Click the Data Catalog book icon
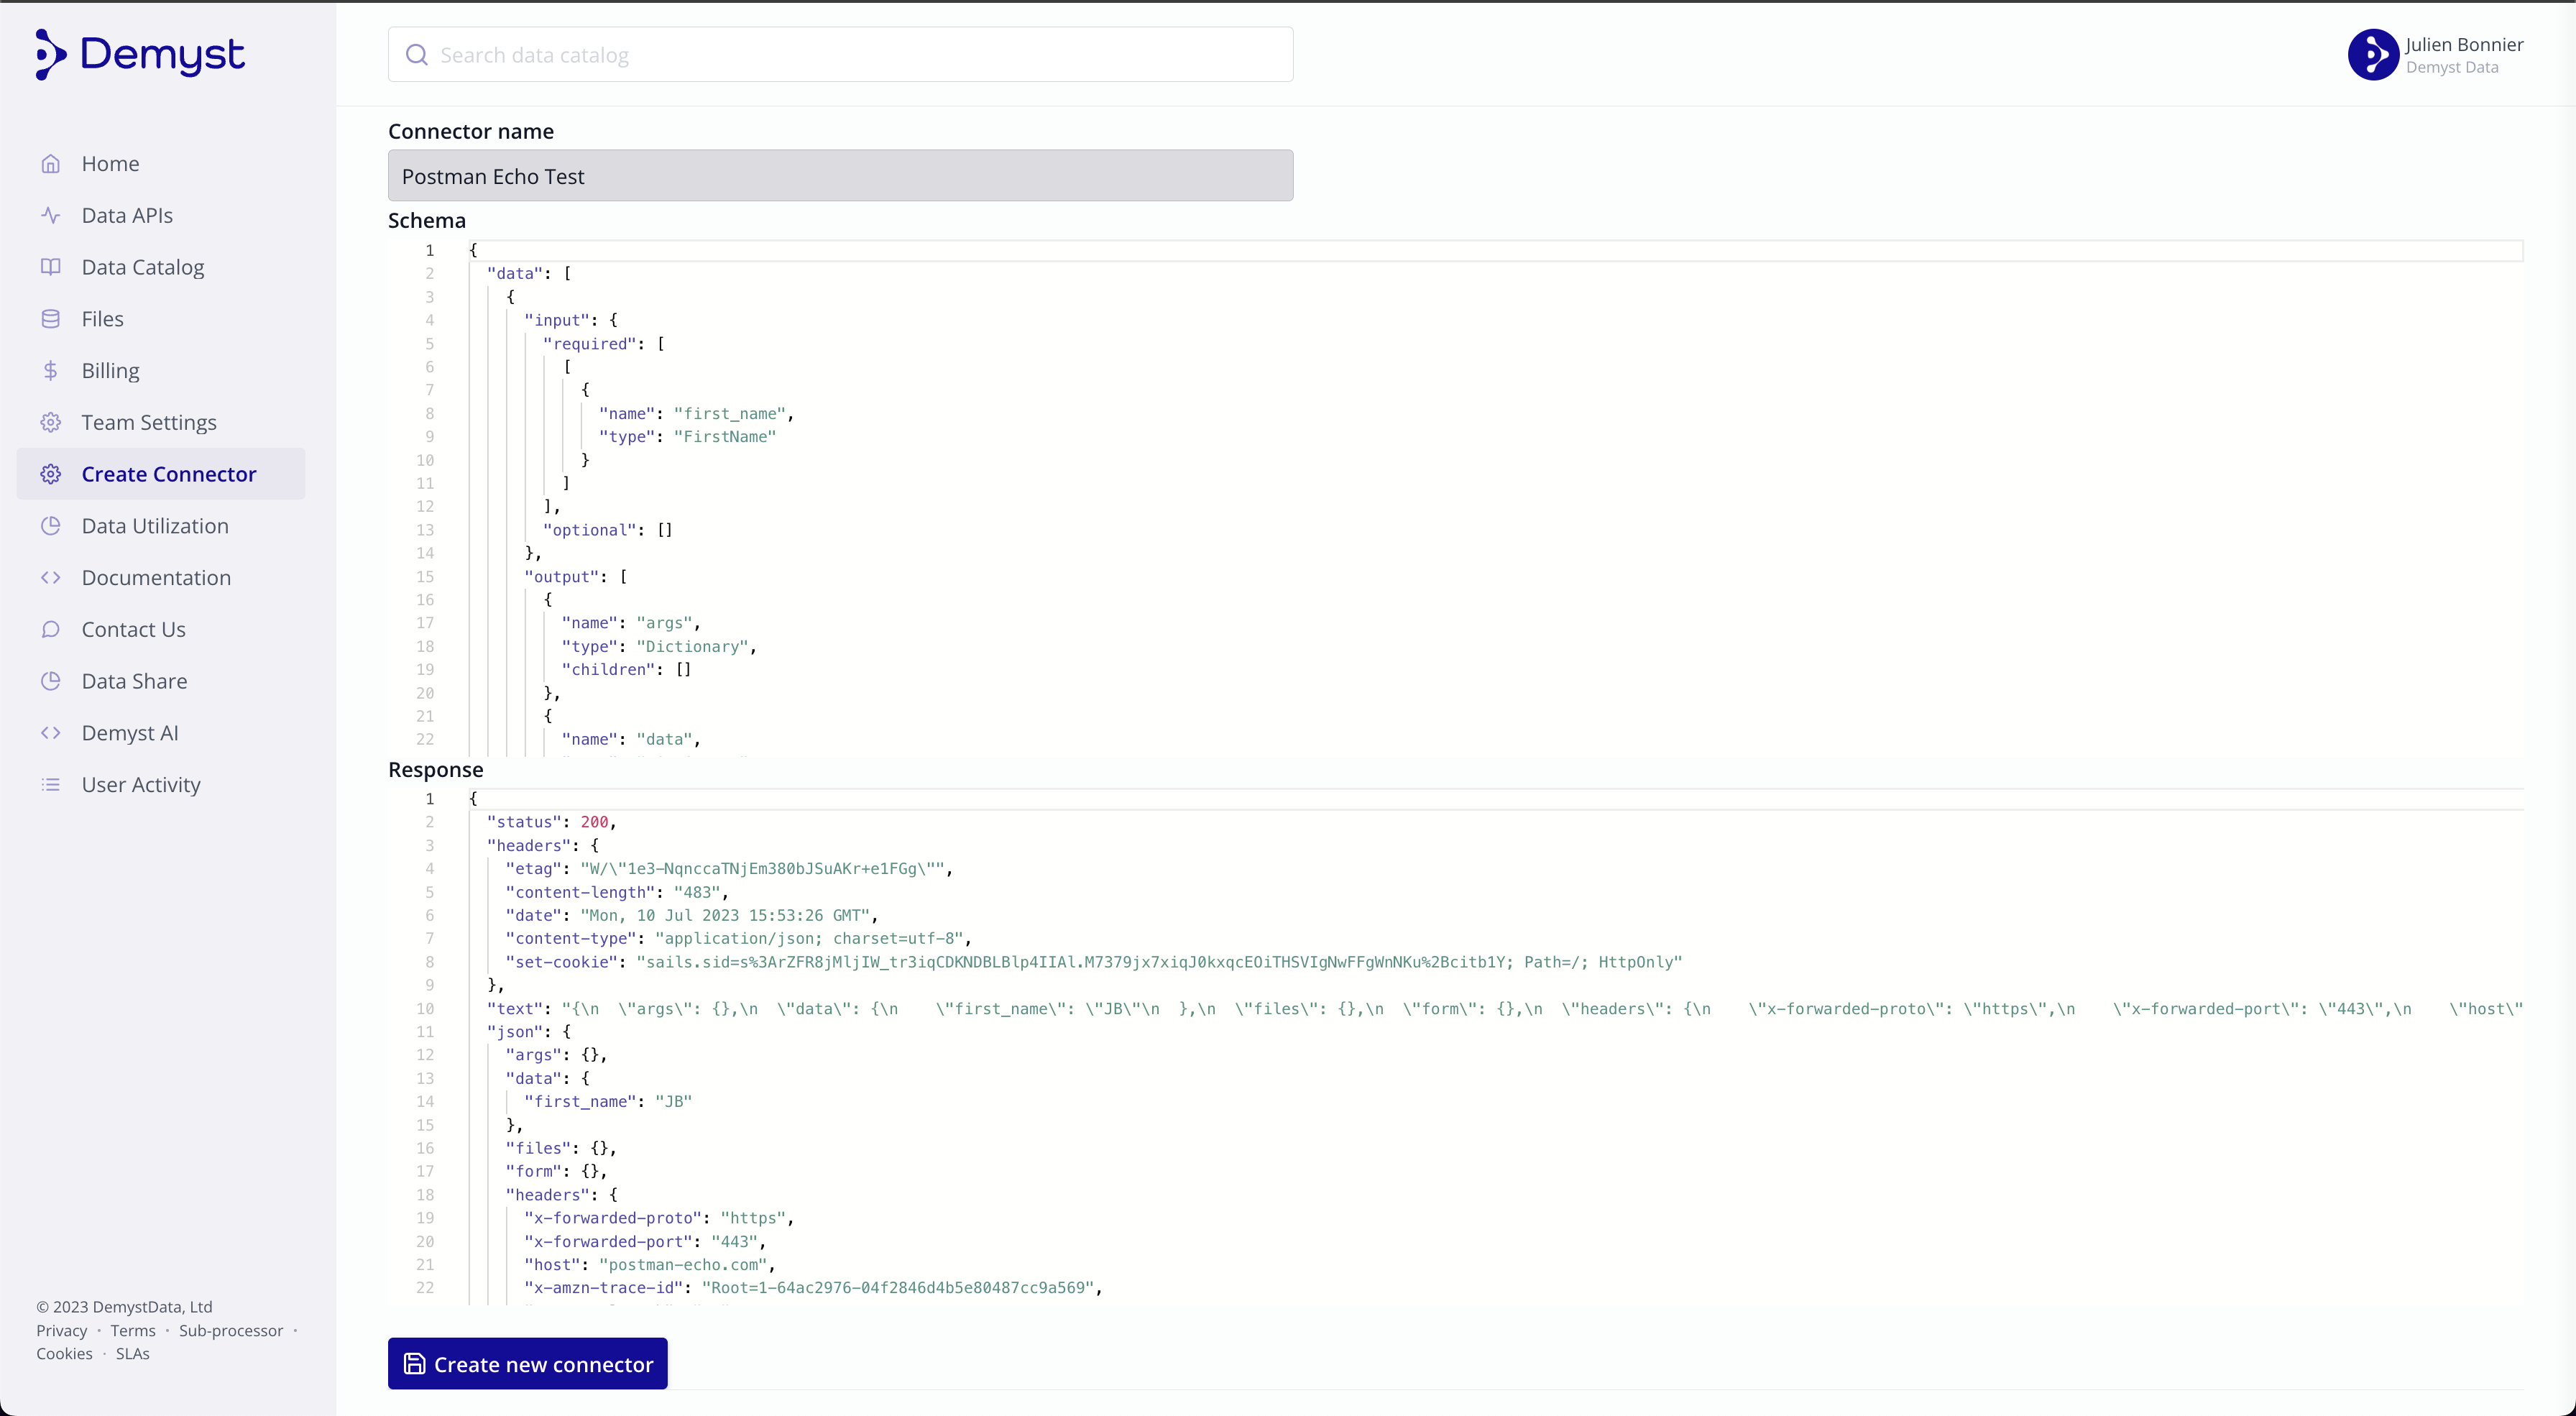The image size is (2576, 1416). click(51, 267)
